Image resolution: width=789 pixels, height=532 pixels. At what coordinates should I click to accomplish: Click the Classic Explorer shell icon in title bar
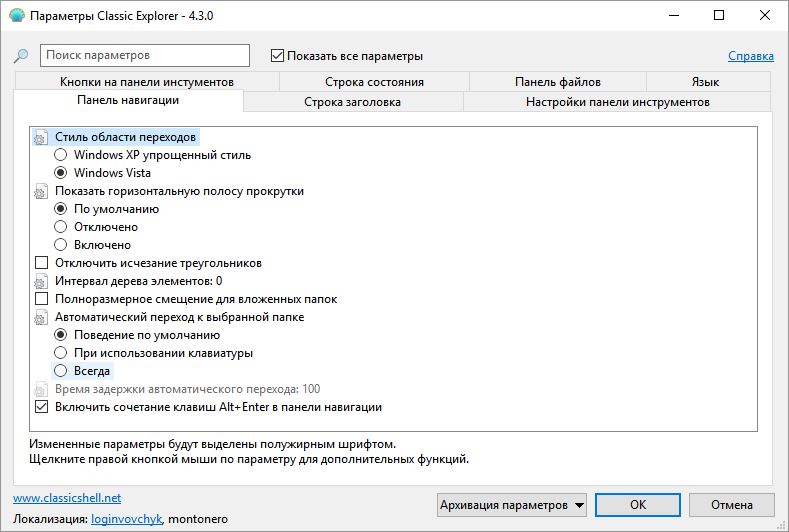(16, 16)
